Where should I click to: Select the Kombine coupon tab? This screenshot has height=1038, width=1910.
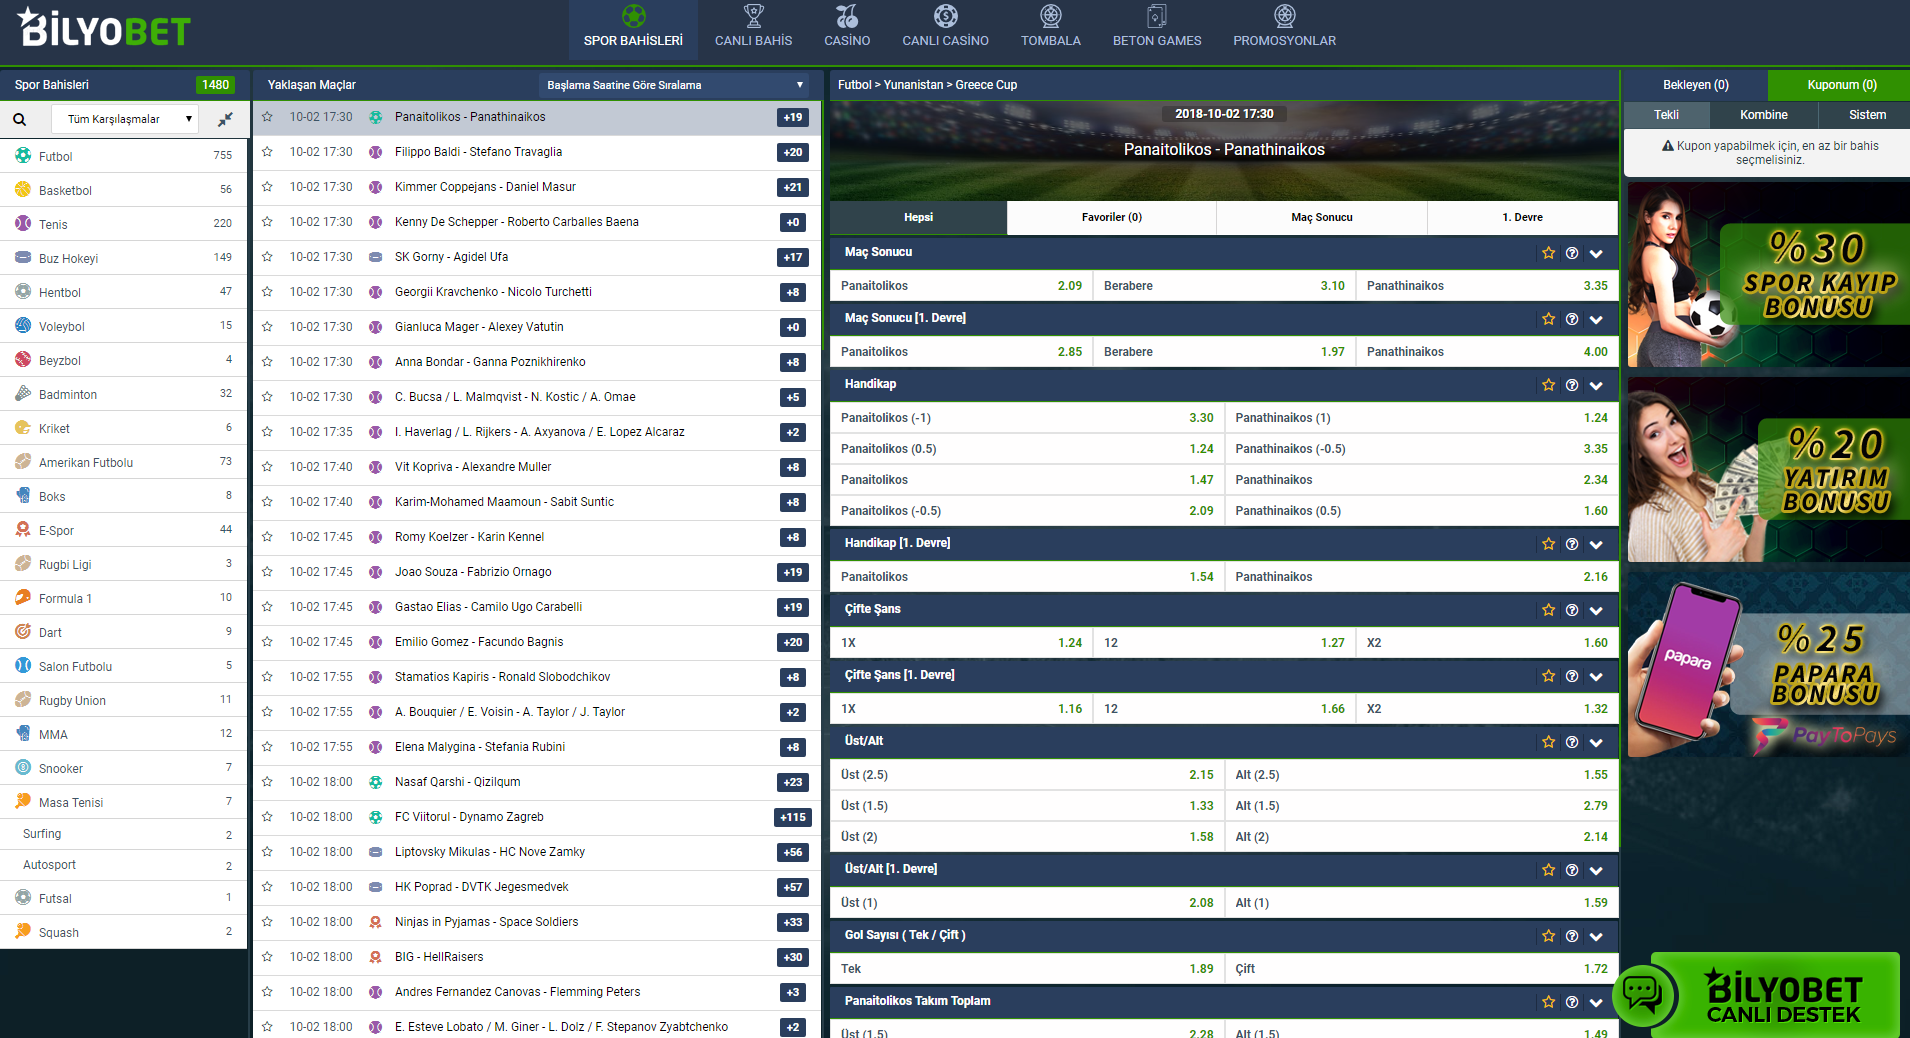(x=1763, y=115)
